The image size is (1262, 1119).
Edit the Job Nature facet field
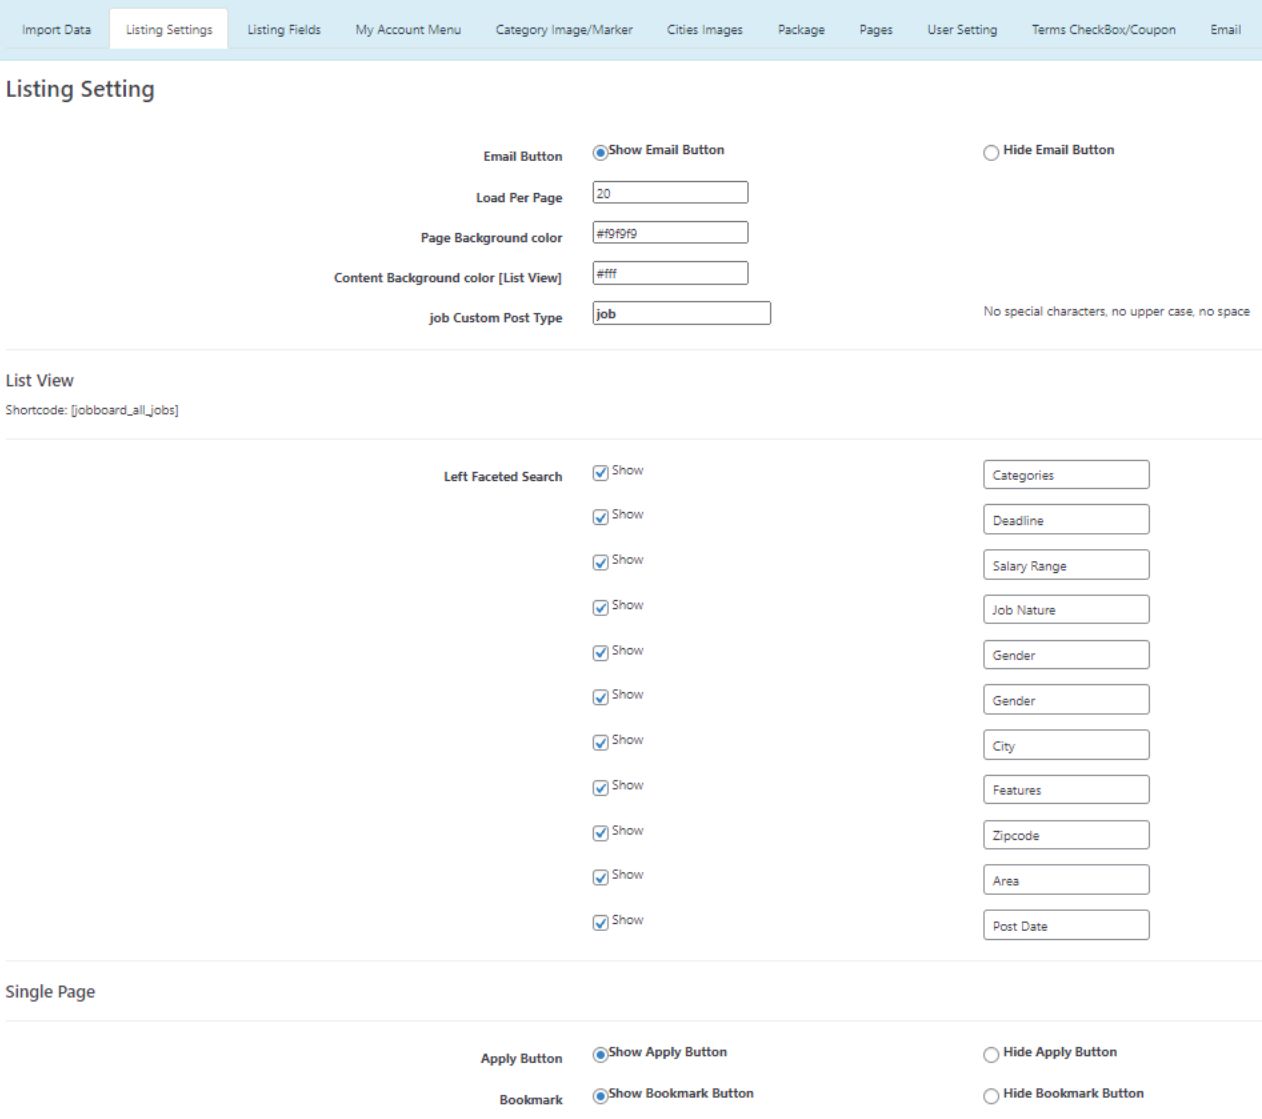tap(1066, 610)
